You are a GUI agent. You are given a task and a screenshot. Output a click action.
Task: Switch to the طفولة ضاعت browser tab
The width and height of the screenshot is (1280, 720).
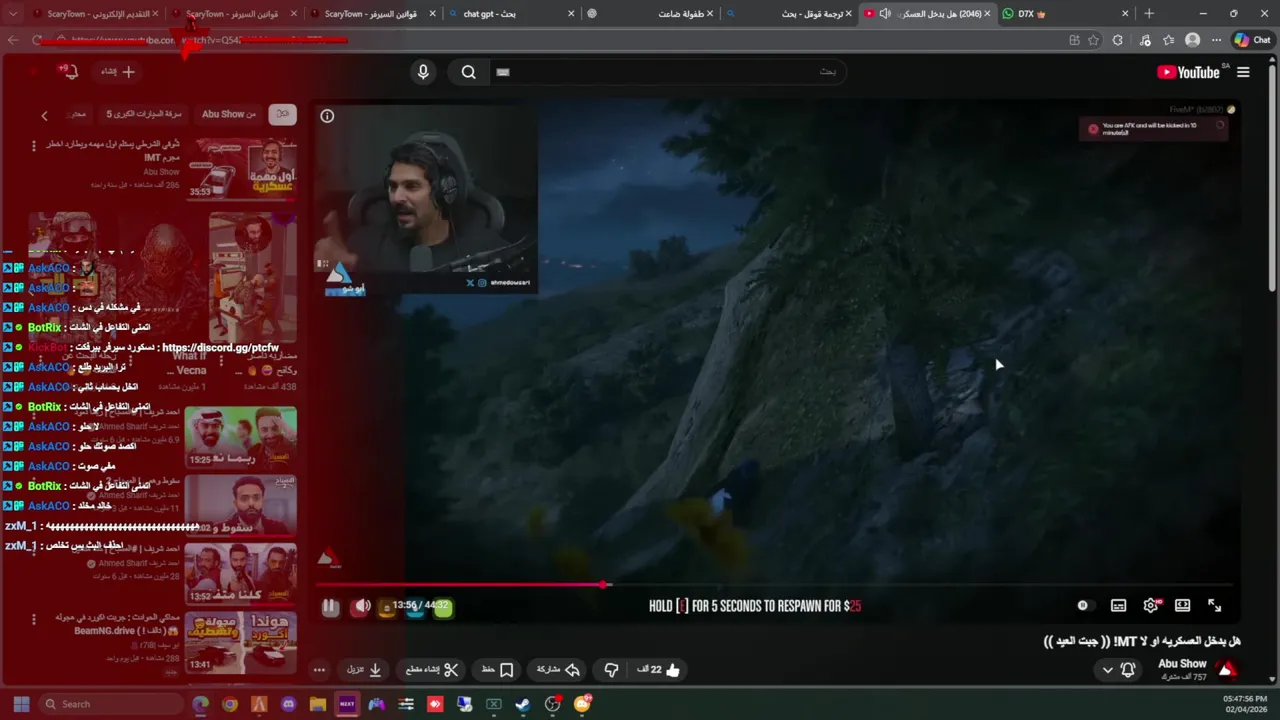pos(650,14)
